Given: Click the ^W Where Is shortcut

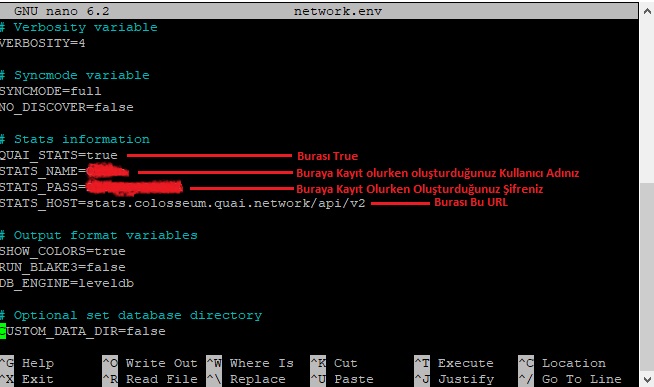Looking at the screenshot, I should [250, 363].
